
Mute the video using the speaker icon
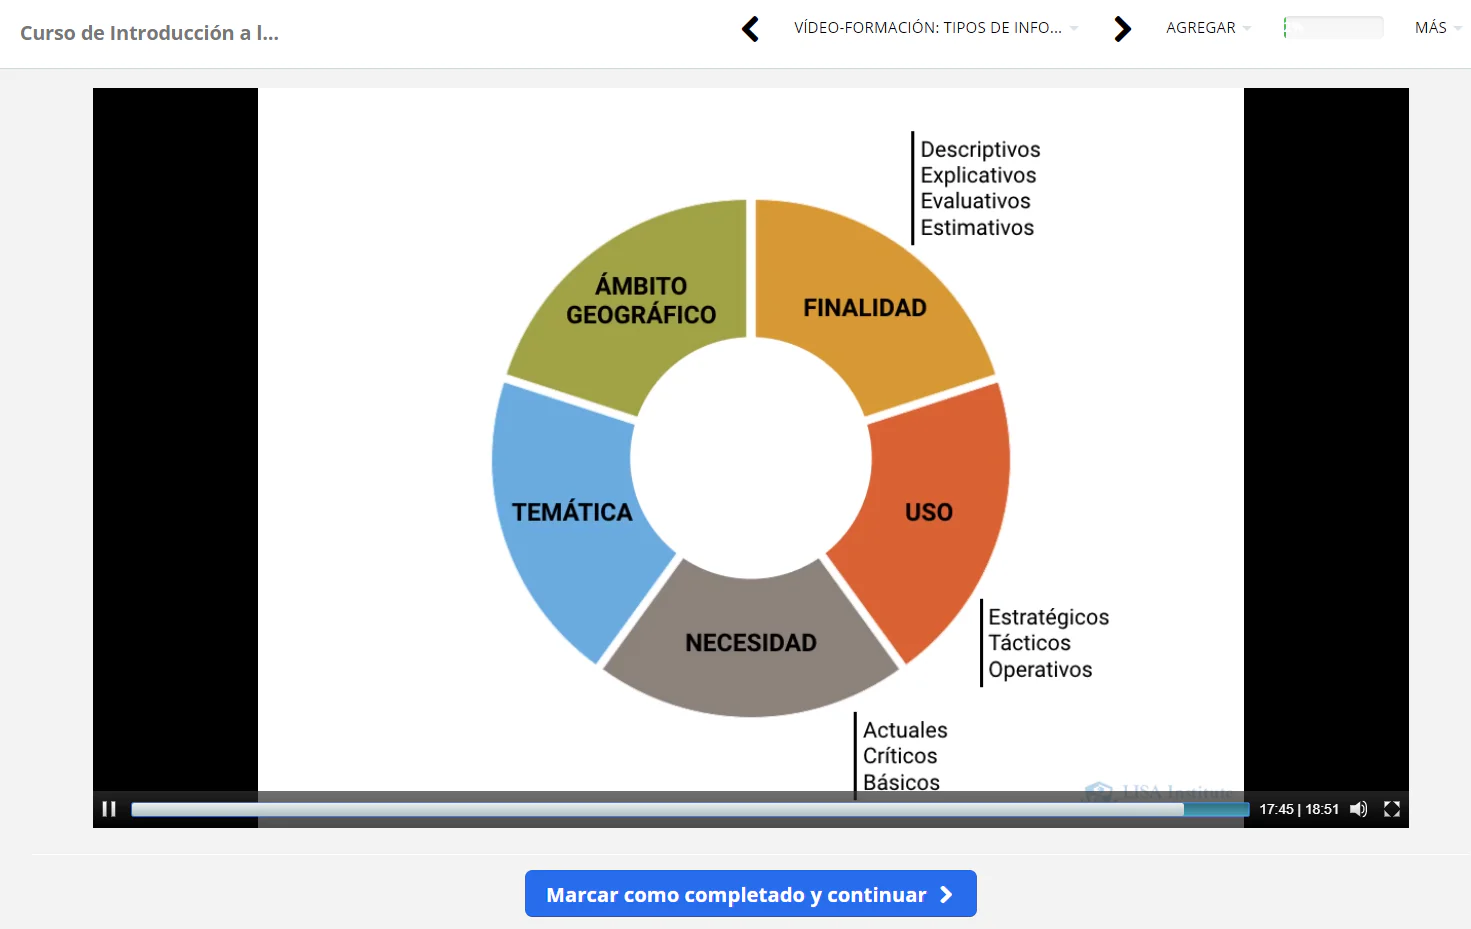1358,809
